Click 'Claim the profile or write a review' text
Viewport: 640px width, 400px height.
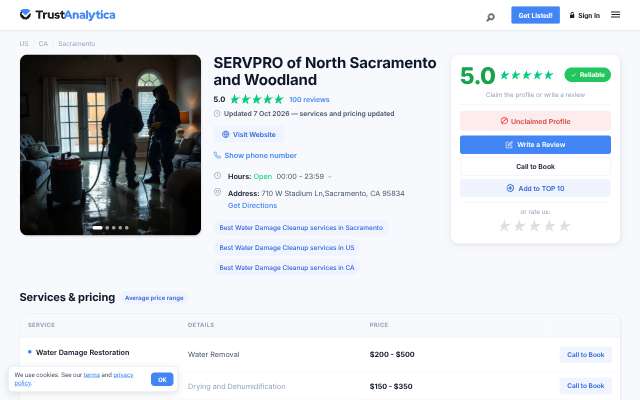point(535,95)
